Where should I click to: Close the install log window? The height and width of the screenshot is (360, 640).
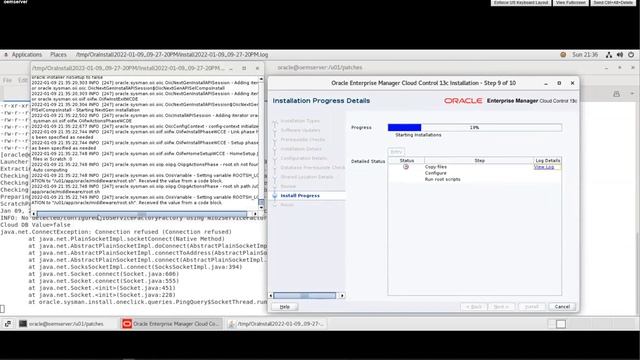[x=257, y=68]
